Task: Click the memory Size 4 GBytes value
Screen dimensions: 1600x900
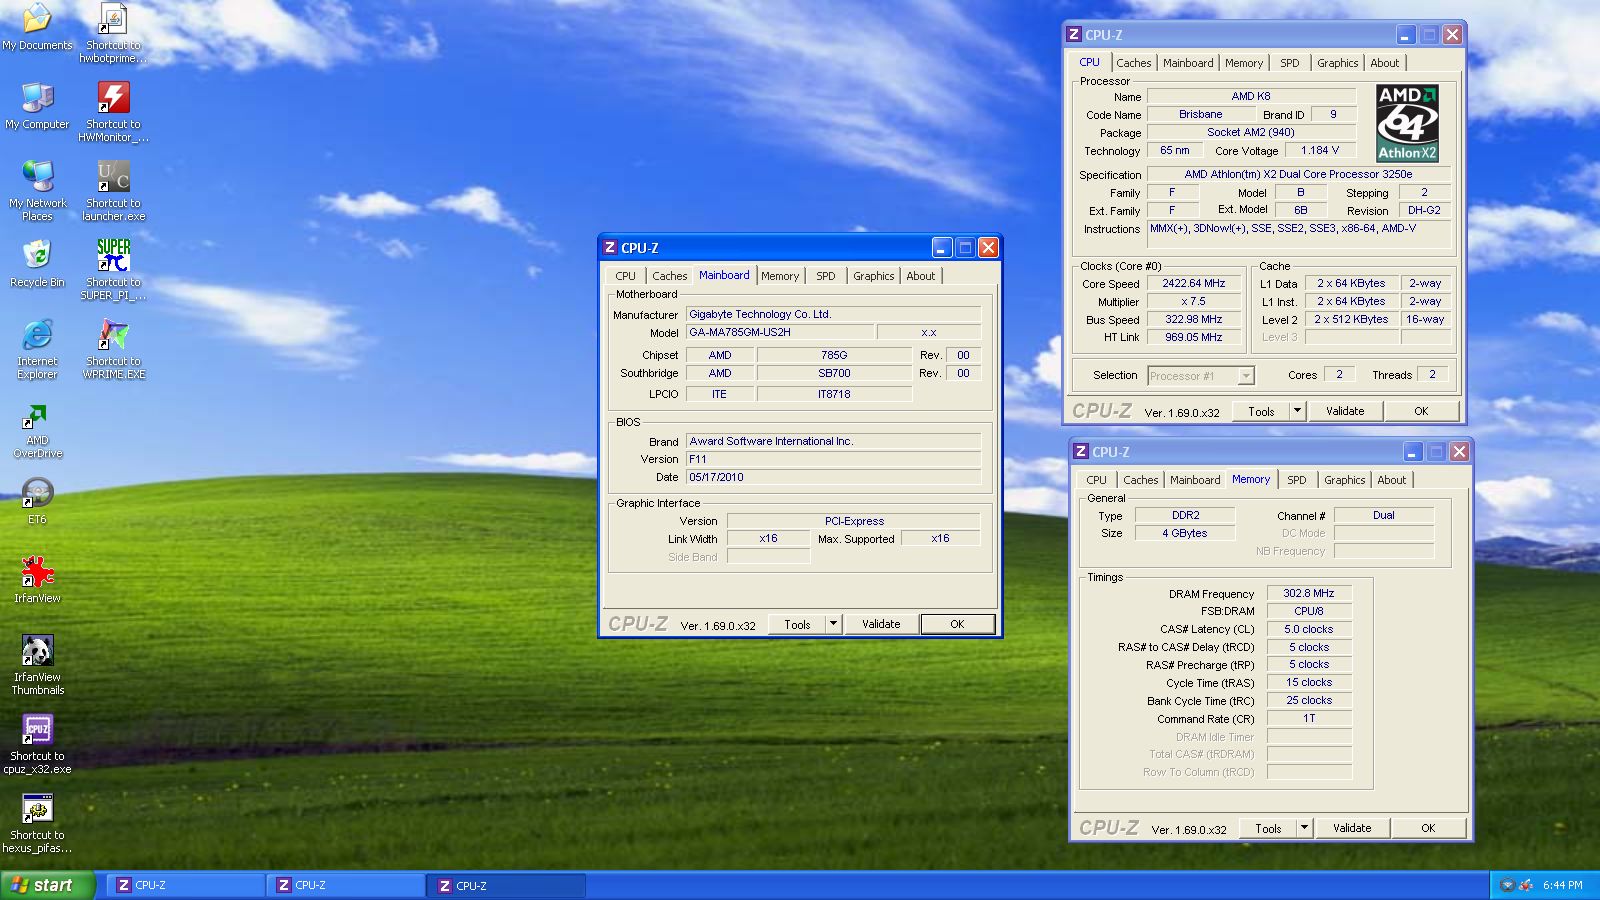Action: [x=1184, y=533]
